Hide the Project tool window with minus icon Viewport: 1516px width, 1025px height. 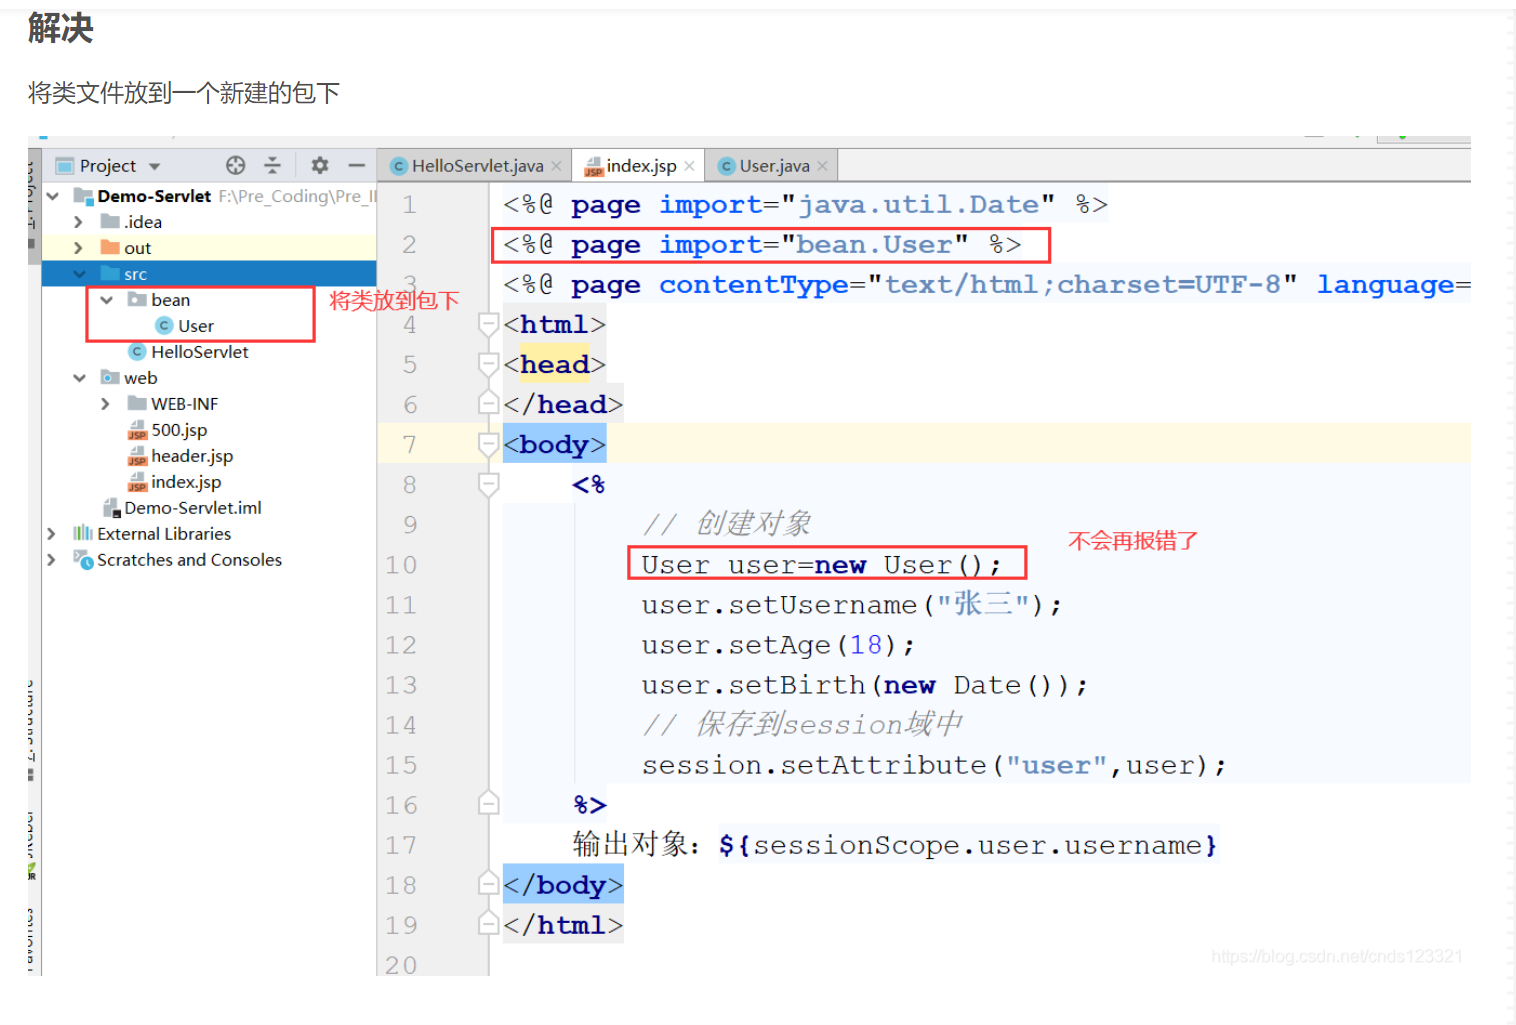coord(356,165)
